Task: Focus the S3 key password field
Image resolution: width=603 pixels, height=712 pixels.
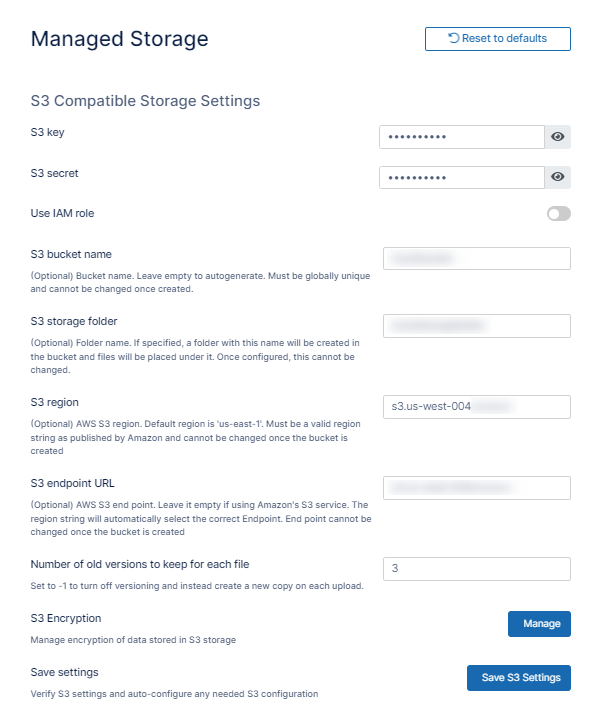Action: 461,137
